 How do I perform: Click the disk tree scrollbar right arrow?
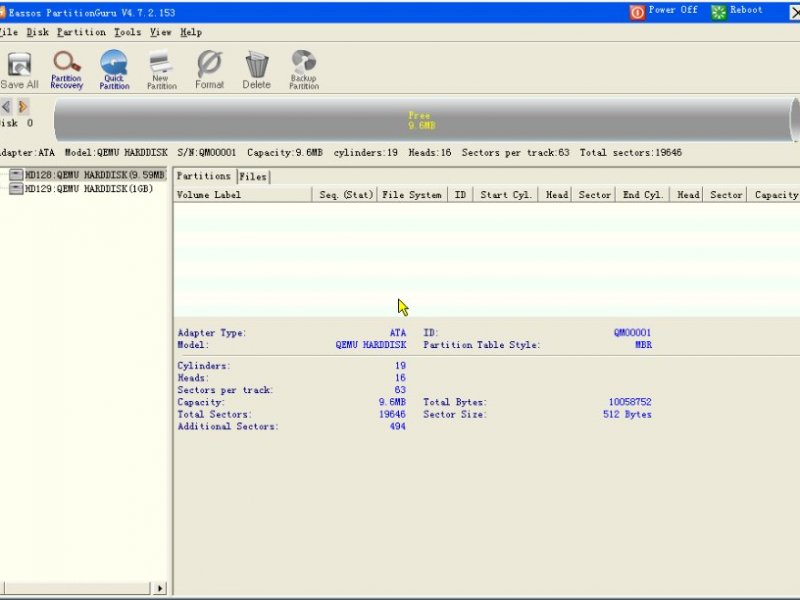160,588
